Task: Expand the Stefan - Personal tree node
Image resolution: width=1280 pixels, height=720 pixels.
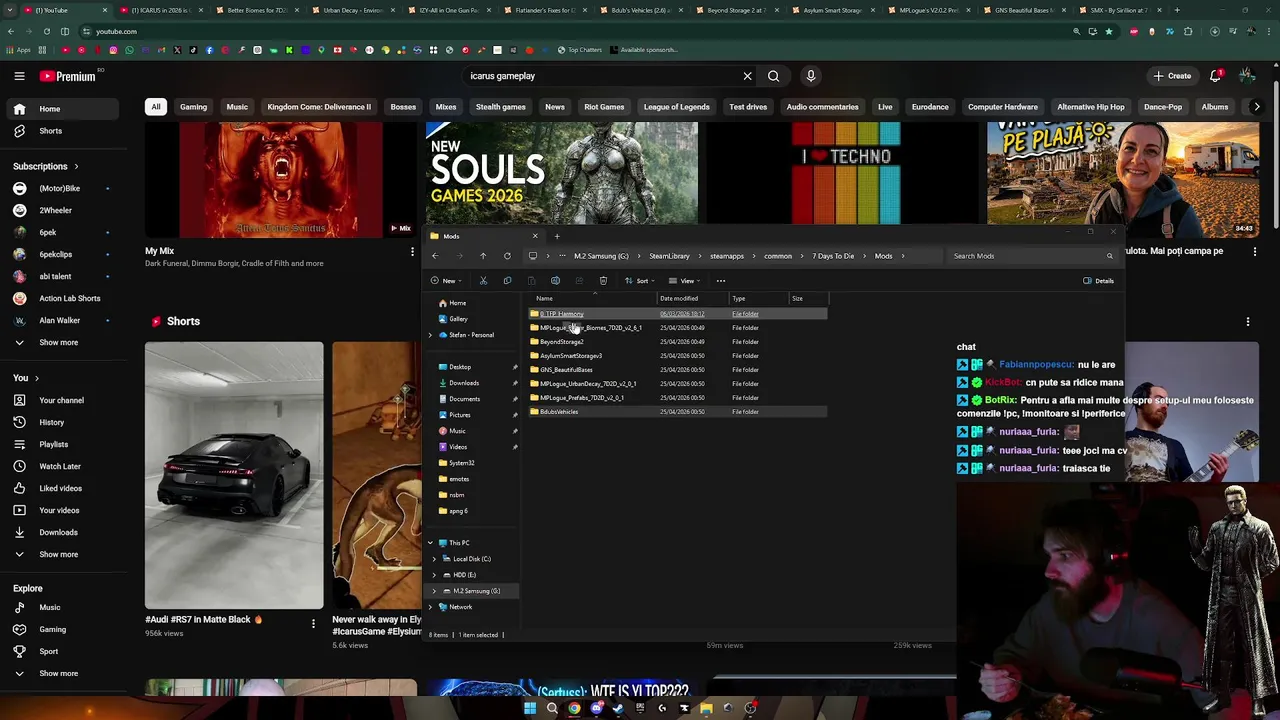Action: [x=431, y=335]
